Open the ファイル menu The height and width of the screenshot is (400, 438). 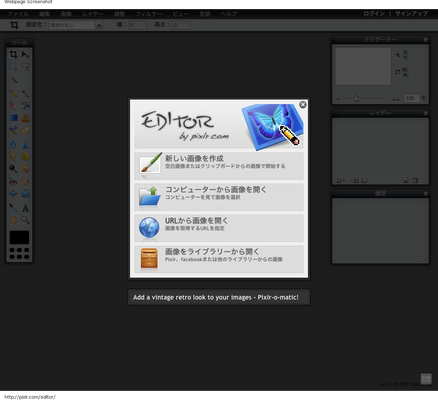click(x=18, y=14)
